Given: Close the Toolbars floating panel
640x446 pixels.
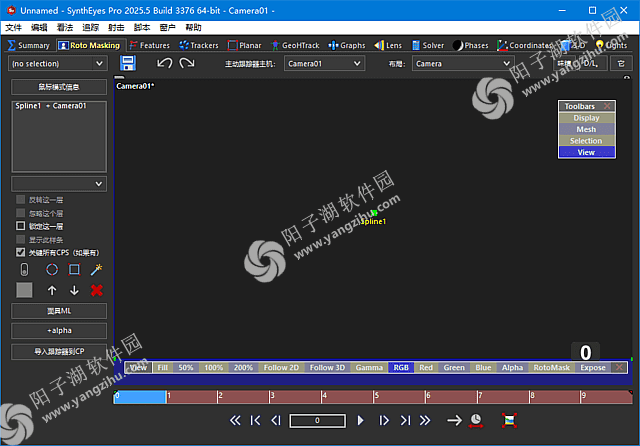Looking at the screenshot, I should pos(607,106).
